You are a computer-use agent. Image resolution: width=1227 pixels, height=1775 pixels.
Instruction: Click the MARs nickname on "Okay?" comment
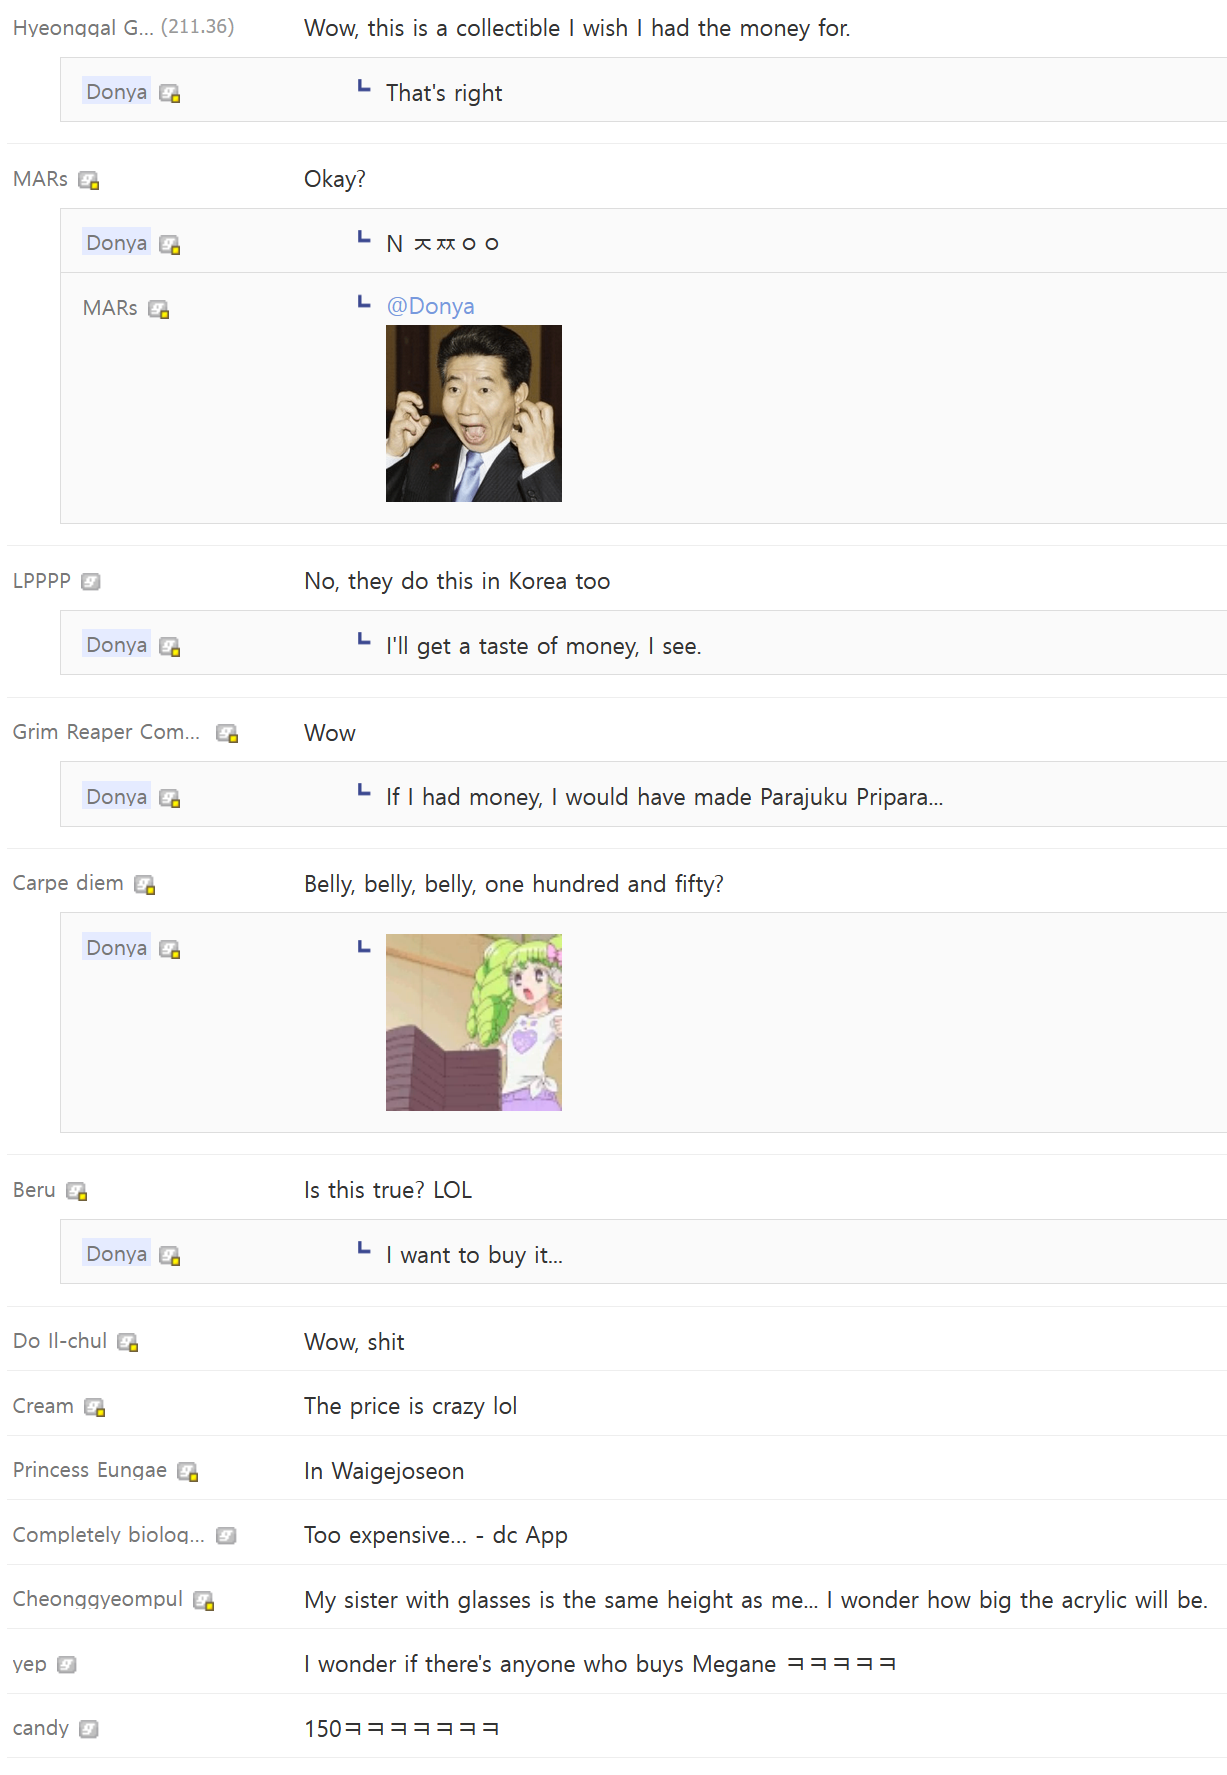pyautogui.click(x=40, y=179)
